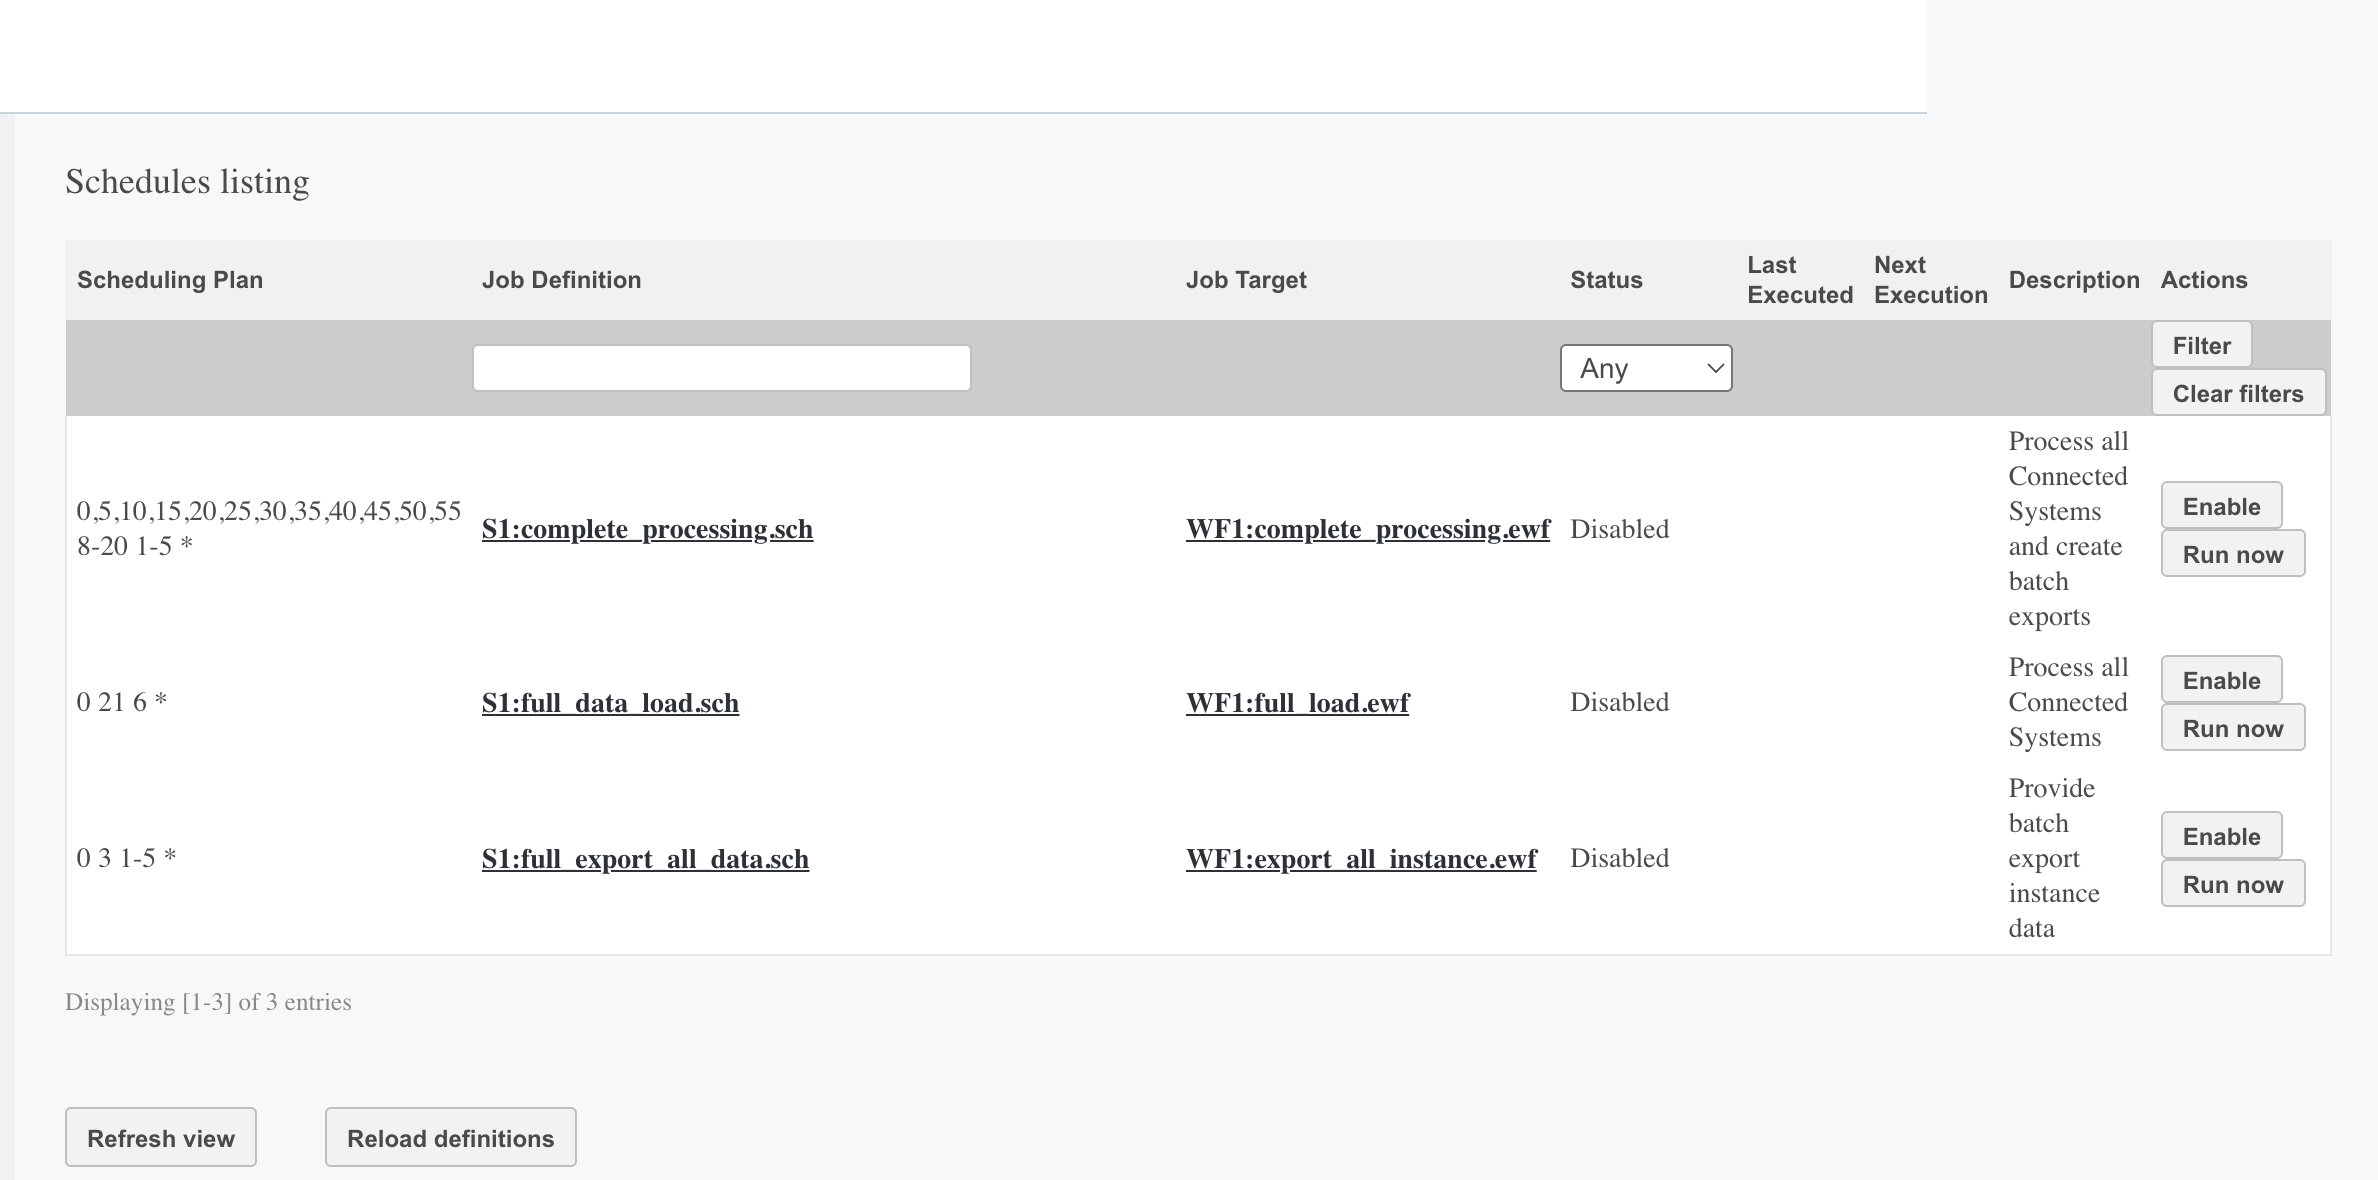The width and height of the screenshot is (2378, 1180).
Task: Click the Status column header
Action: 1605,280
